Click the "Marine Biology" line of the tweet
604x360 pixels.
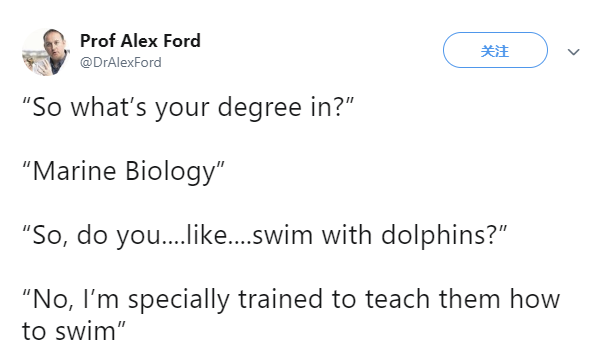click(x=123, y=171)
